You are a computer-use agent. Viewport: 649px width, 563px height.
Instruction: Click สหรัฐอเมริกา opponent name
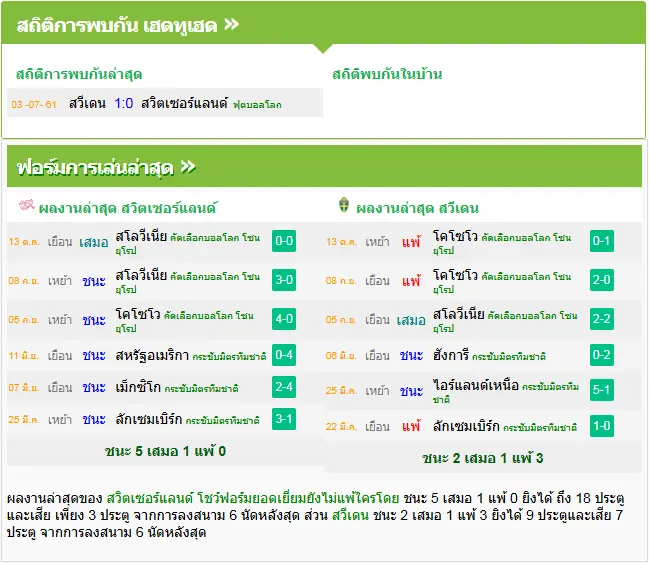152,355
